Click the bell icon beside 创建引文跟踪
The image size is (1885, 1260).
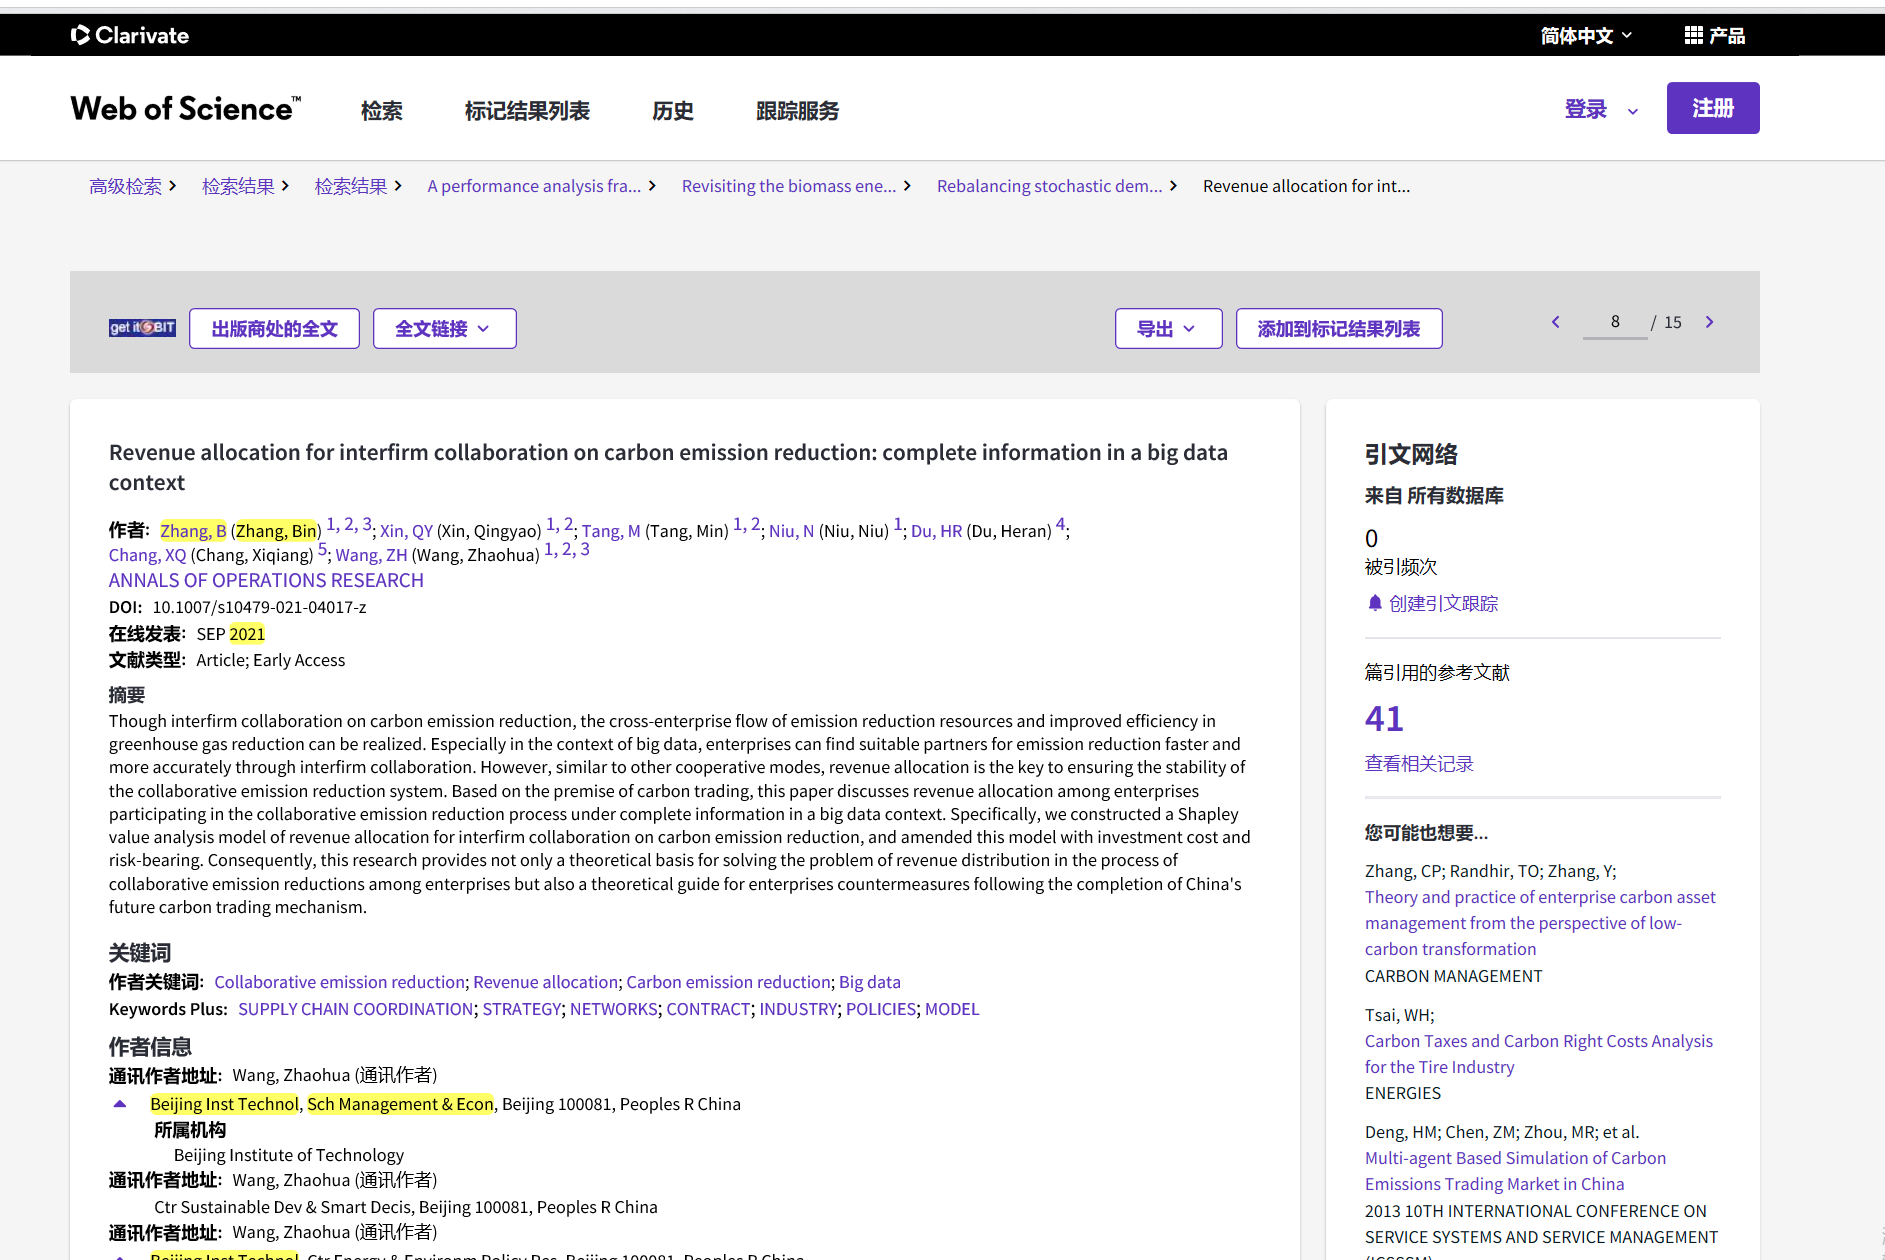(x=1374, y=603)
